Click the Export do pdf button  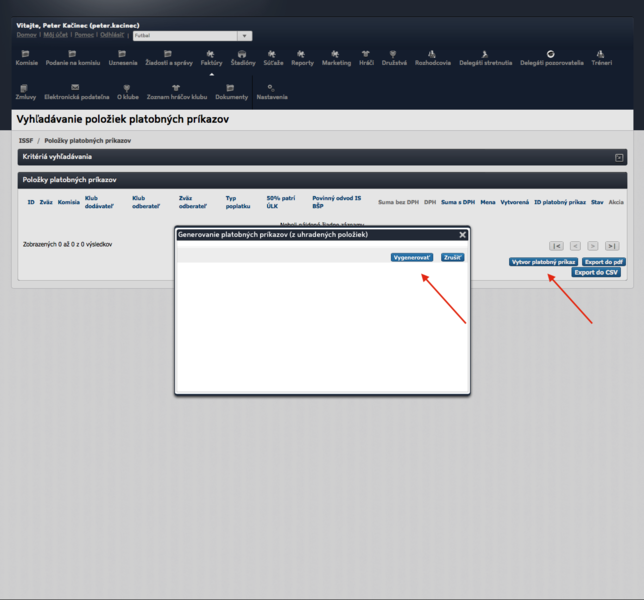coord(604,262)
